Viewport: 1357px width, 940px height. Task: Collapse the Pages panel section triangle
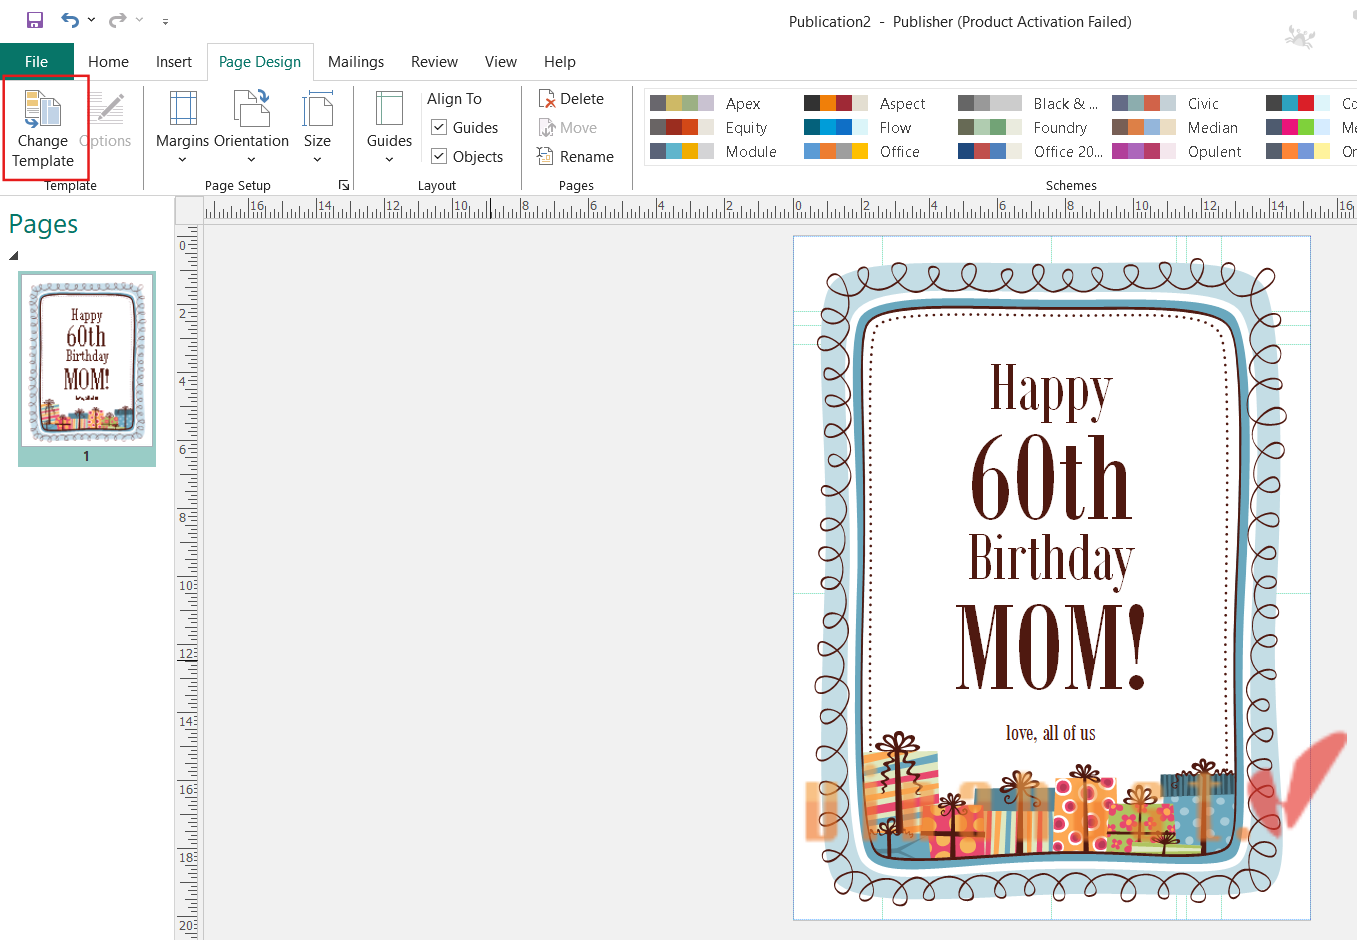tap(14, 256)
